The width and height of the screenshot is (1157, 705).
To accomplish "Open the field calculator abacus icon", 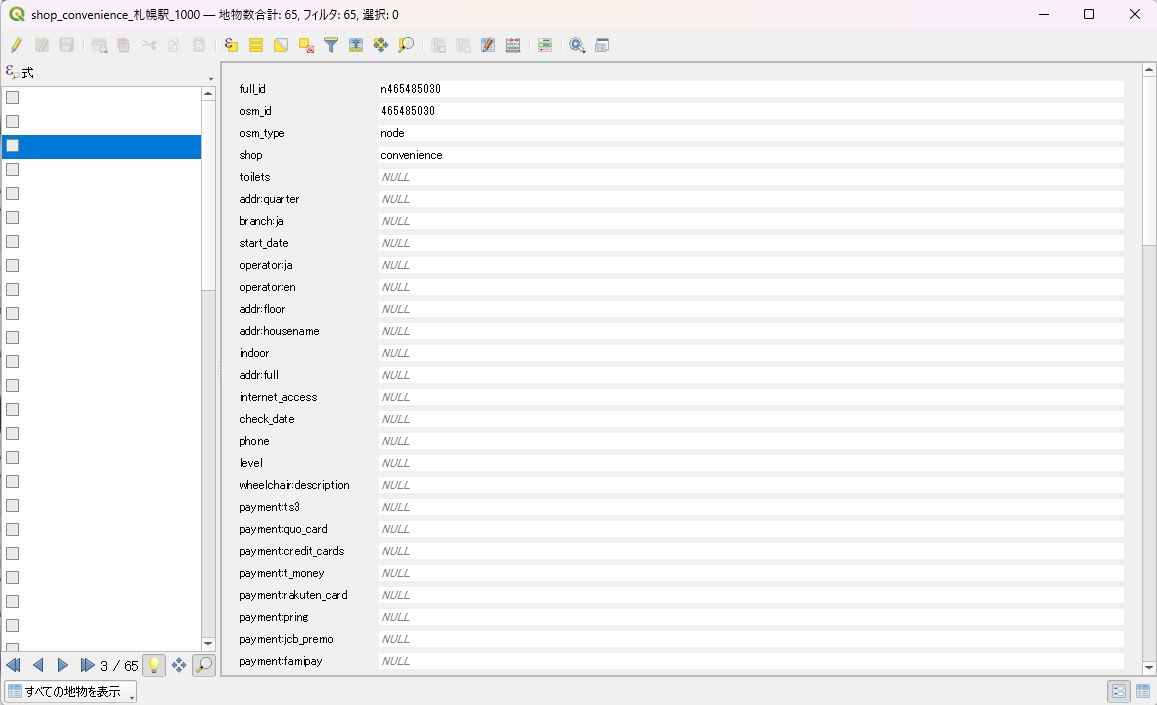I will click(513, 46).
